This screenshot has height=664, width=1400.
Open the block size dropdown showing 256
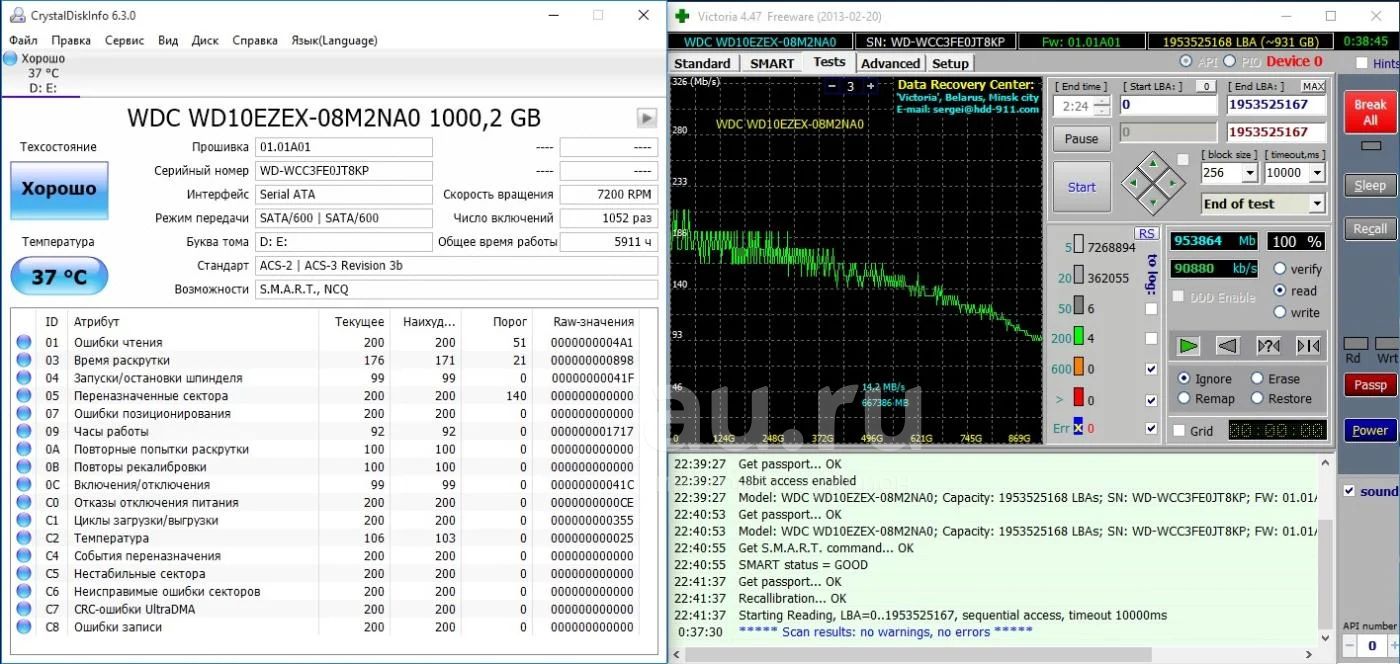1249,173
